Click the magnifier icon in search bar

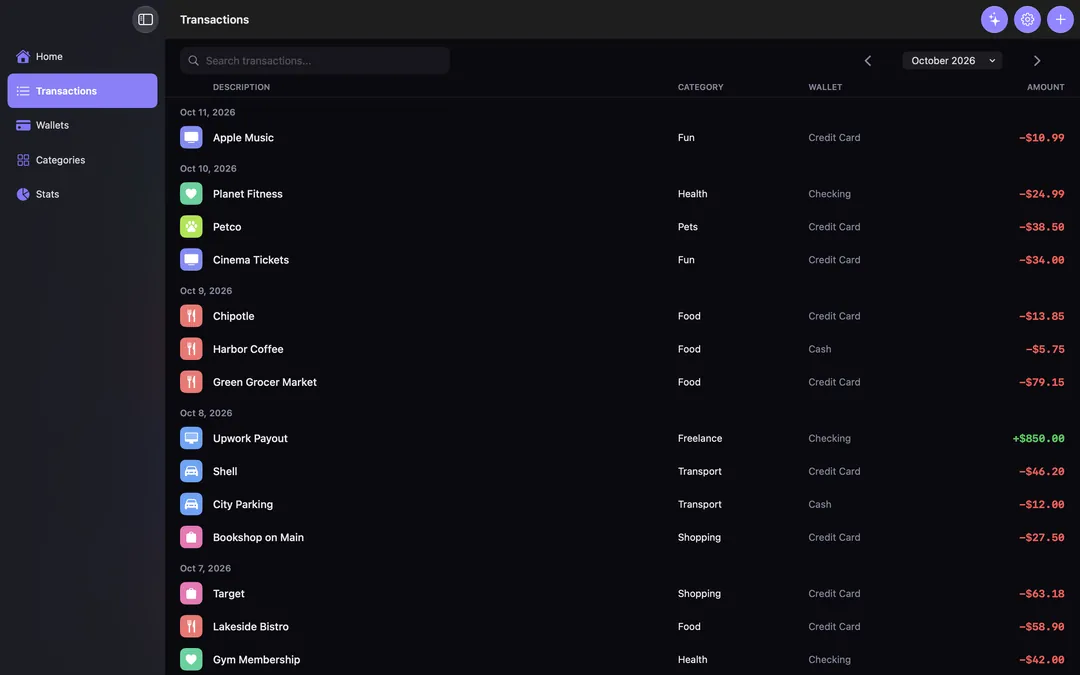click(194, 61)
